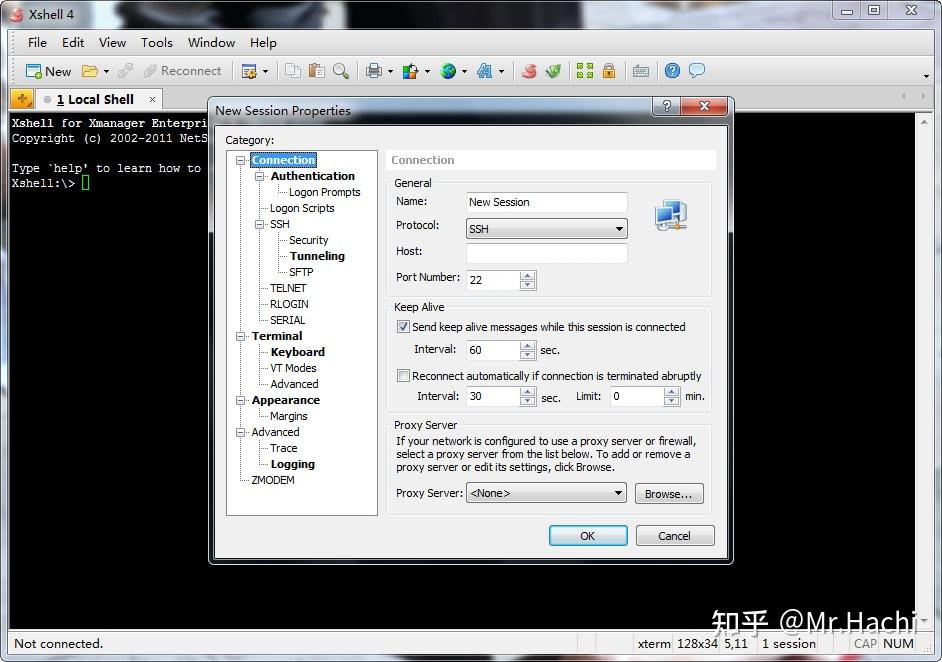
Task: Enable automatic reconnect on abrupt termination
Action: [x=403, y=375]
